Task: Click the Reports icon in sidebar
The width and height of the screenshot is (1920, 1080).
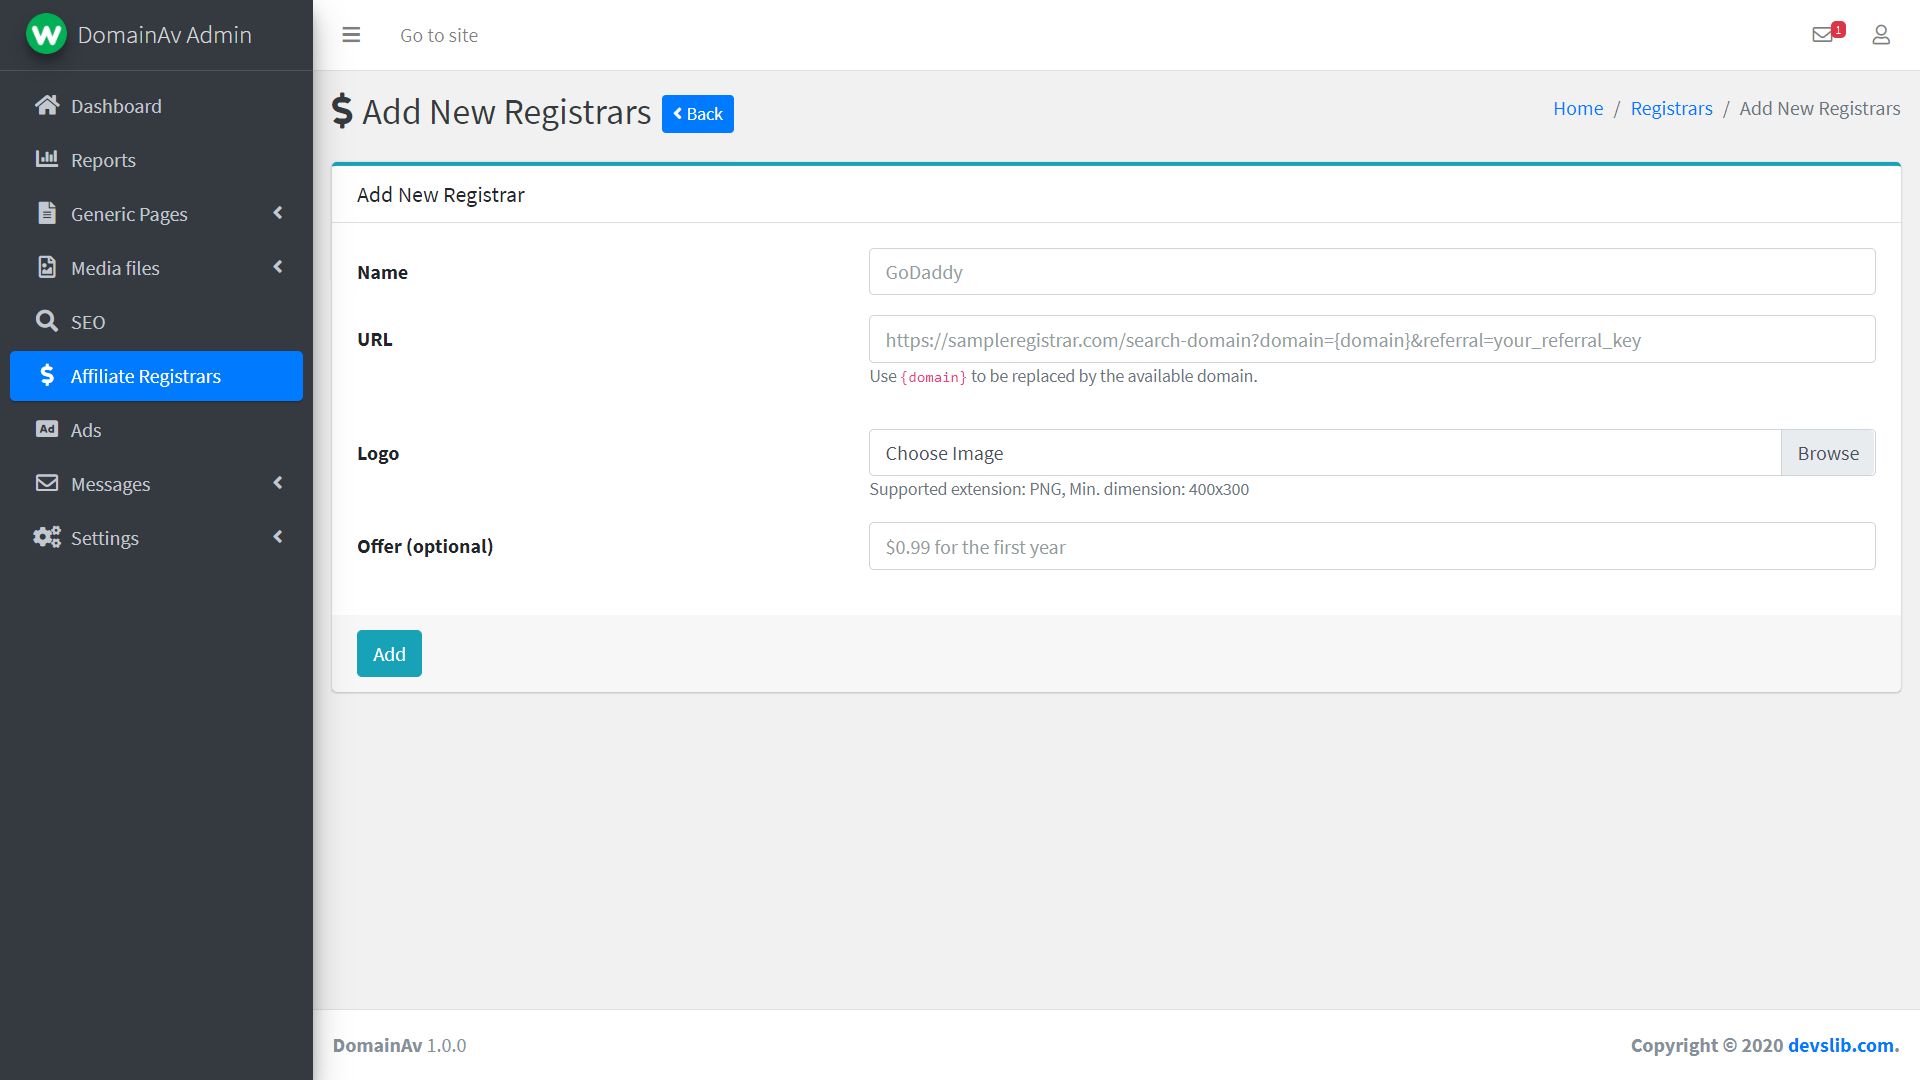Action: [x=47, y=158]
